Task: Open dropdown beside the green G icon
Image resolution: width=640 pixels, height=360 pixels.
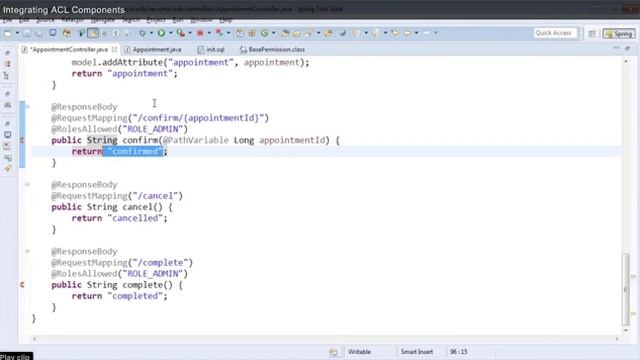Action: click(273, 33)
